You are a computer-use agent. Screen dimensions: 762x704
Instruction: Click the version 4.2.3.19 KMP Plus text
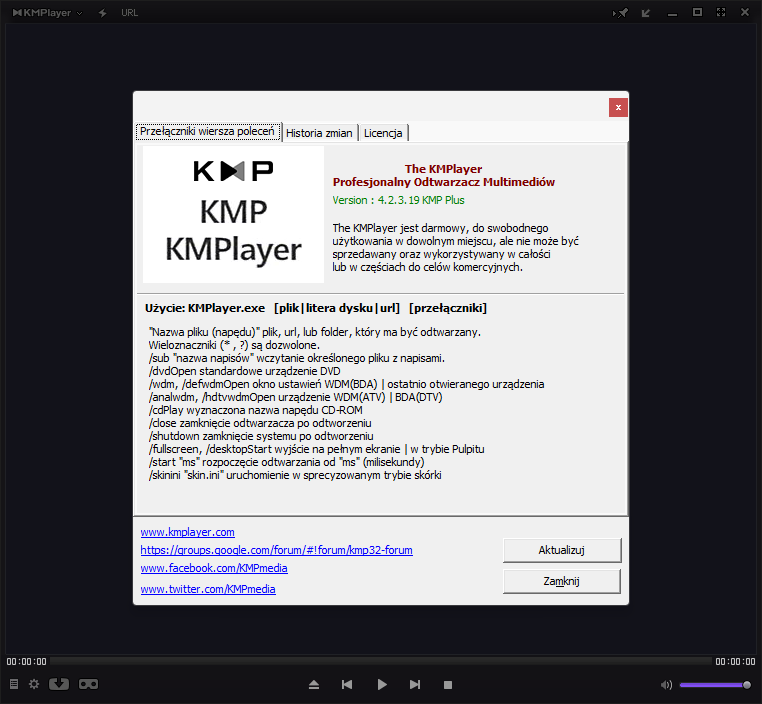[x=398, y=200]
